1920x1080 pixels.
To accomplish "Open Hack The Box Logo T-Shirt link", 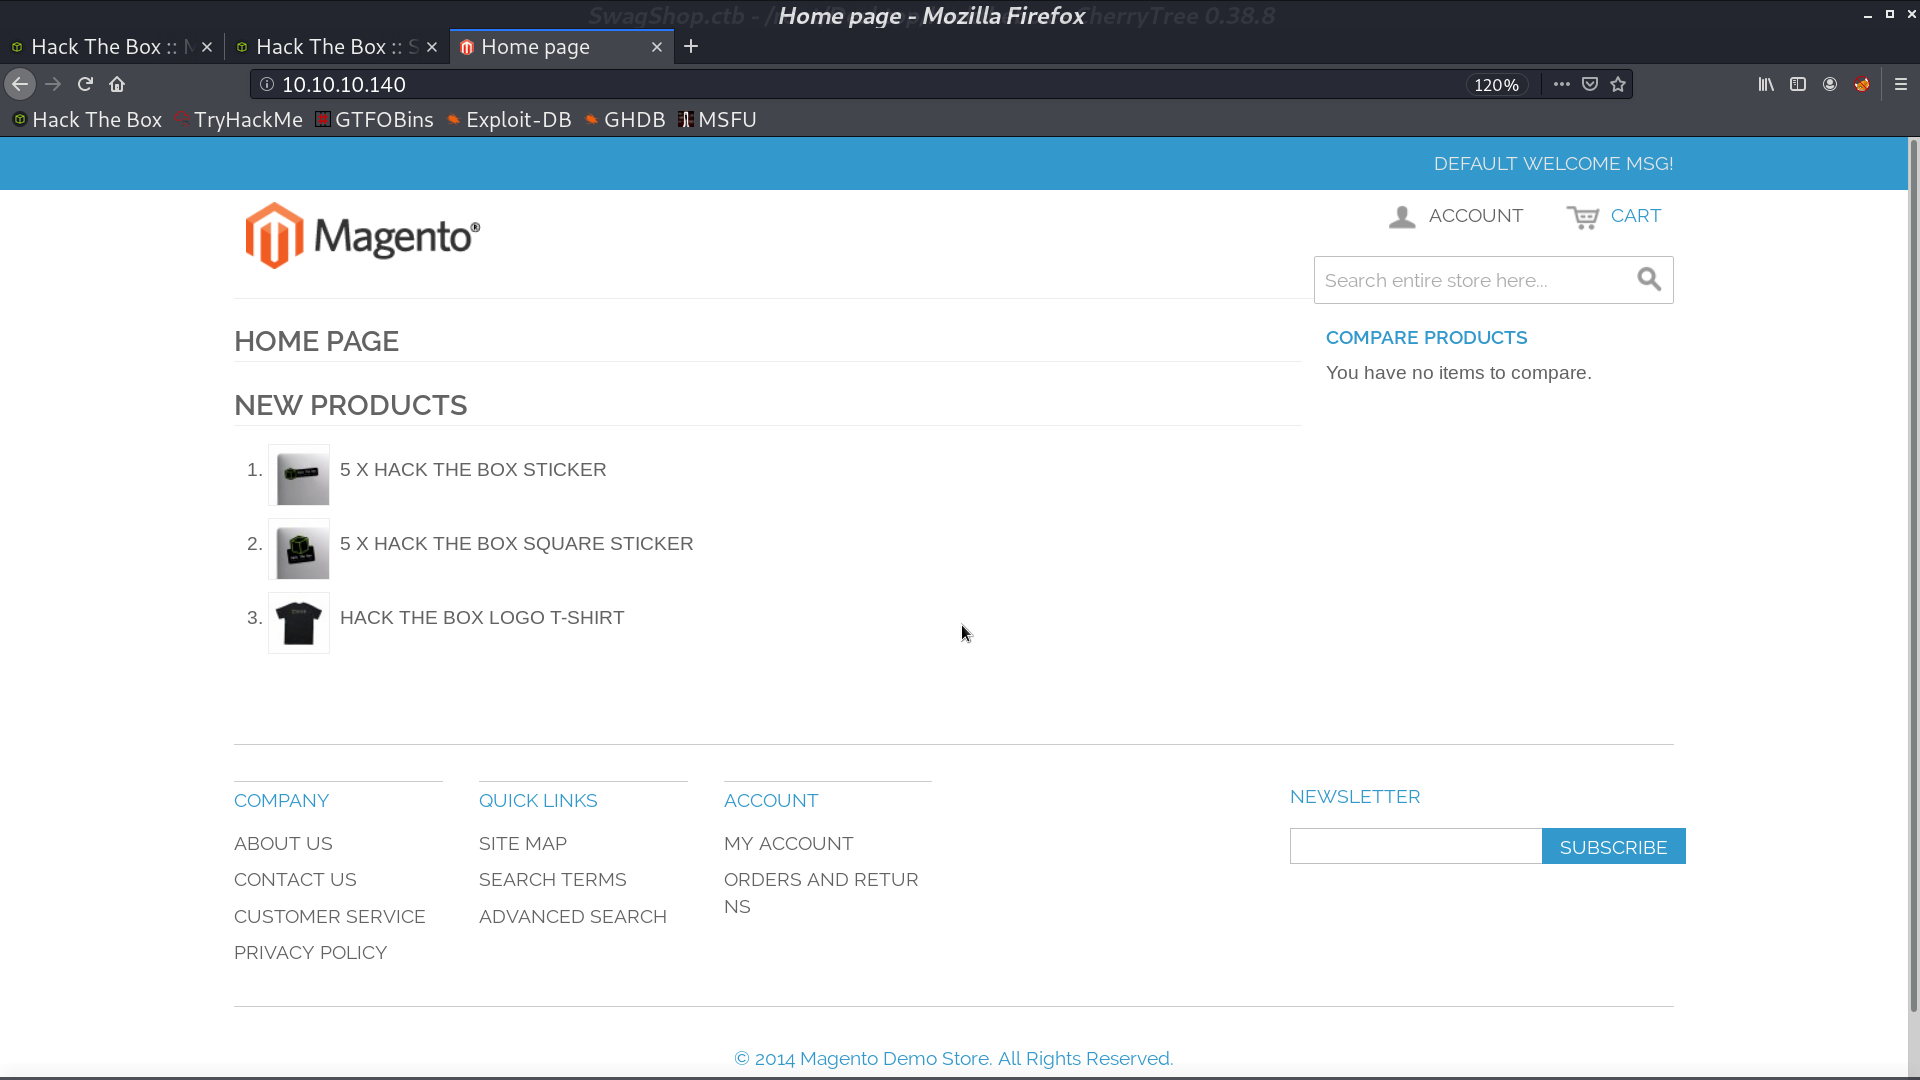I will point(482,618).
